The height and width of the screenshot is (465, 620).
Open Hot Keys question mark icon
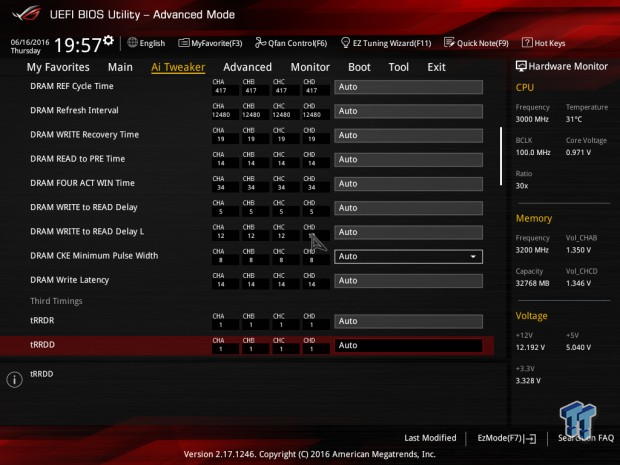[x=527, y=42]
